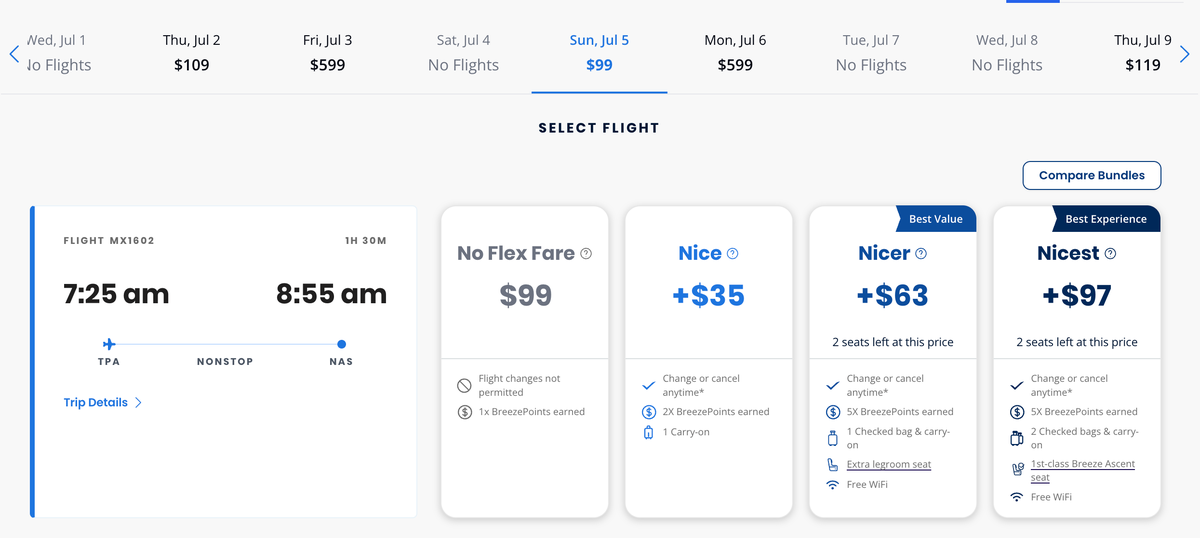The width and height of the screenshot is (1200, 538).
Task: Select the Thu, Jul 2 $109 date
Action: tap(192, 54)
